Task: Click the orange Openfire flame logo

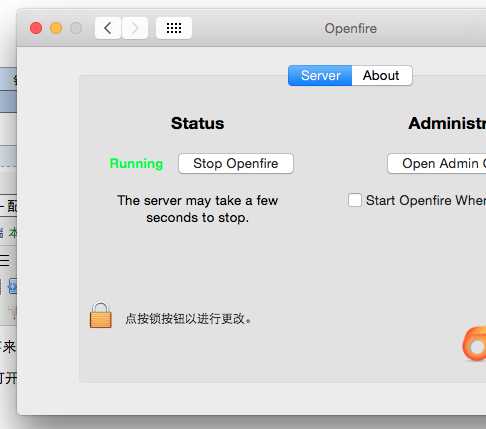Action: (x=474, y=344)
